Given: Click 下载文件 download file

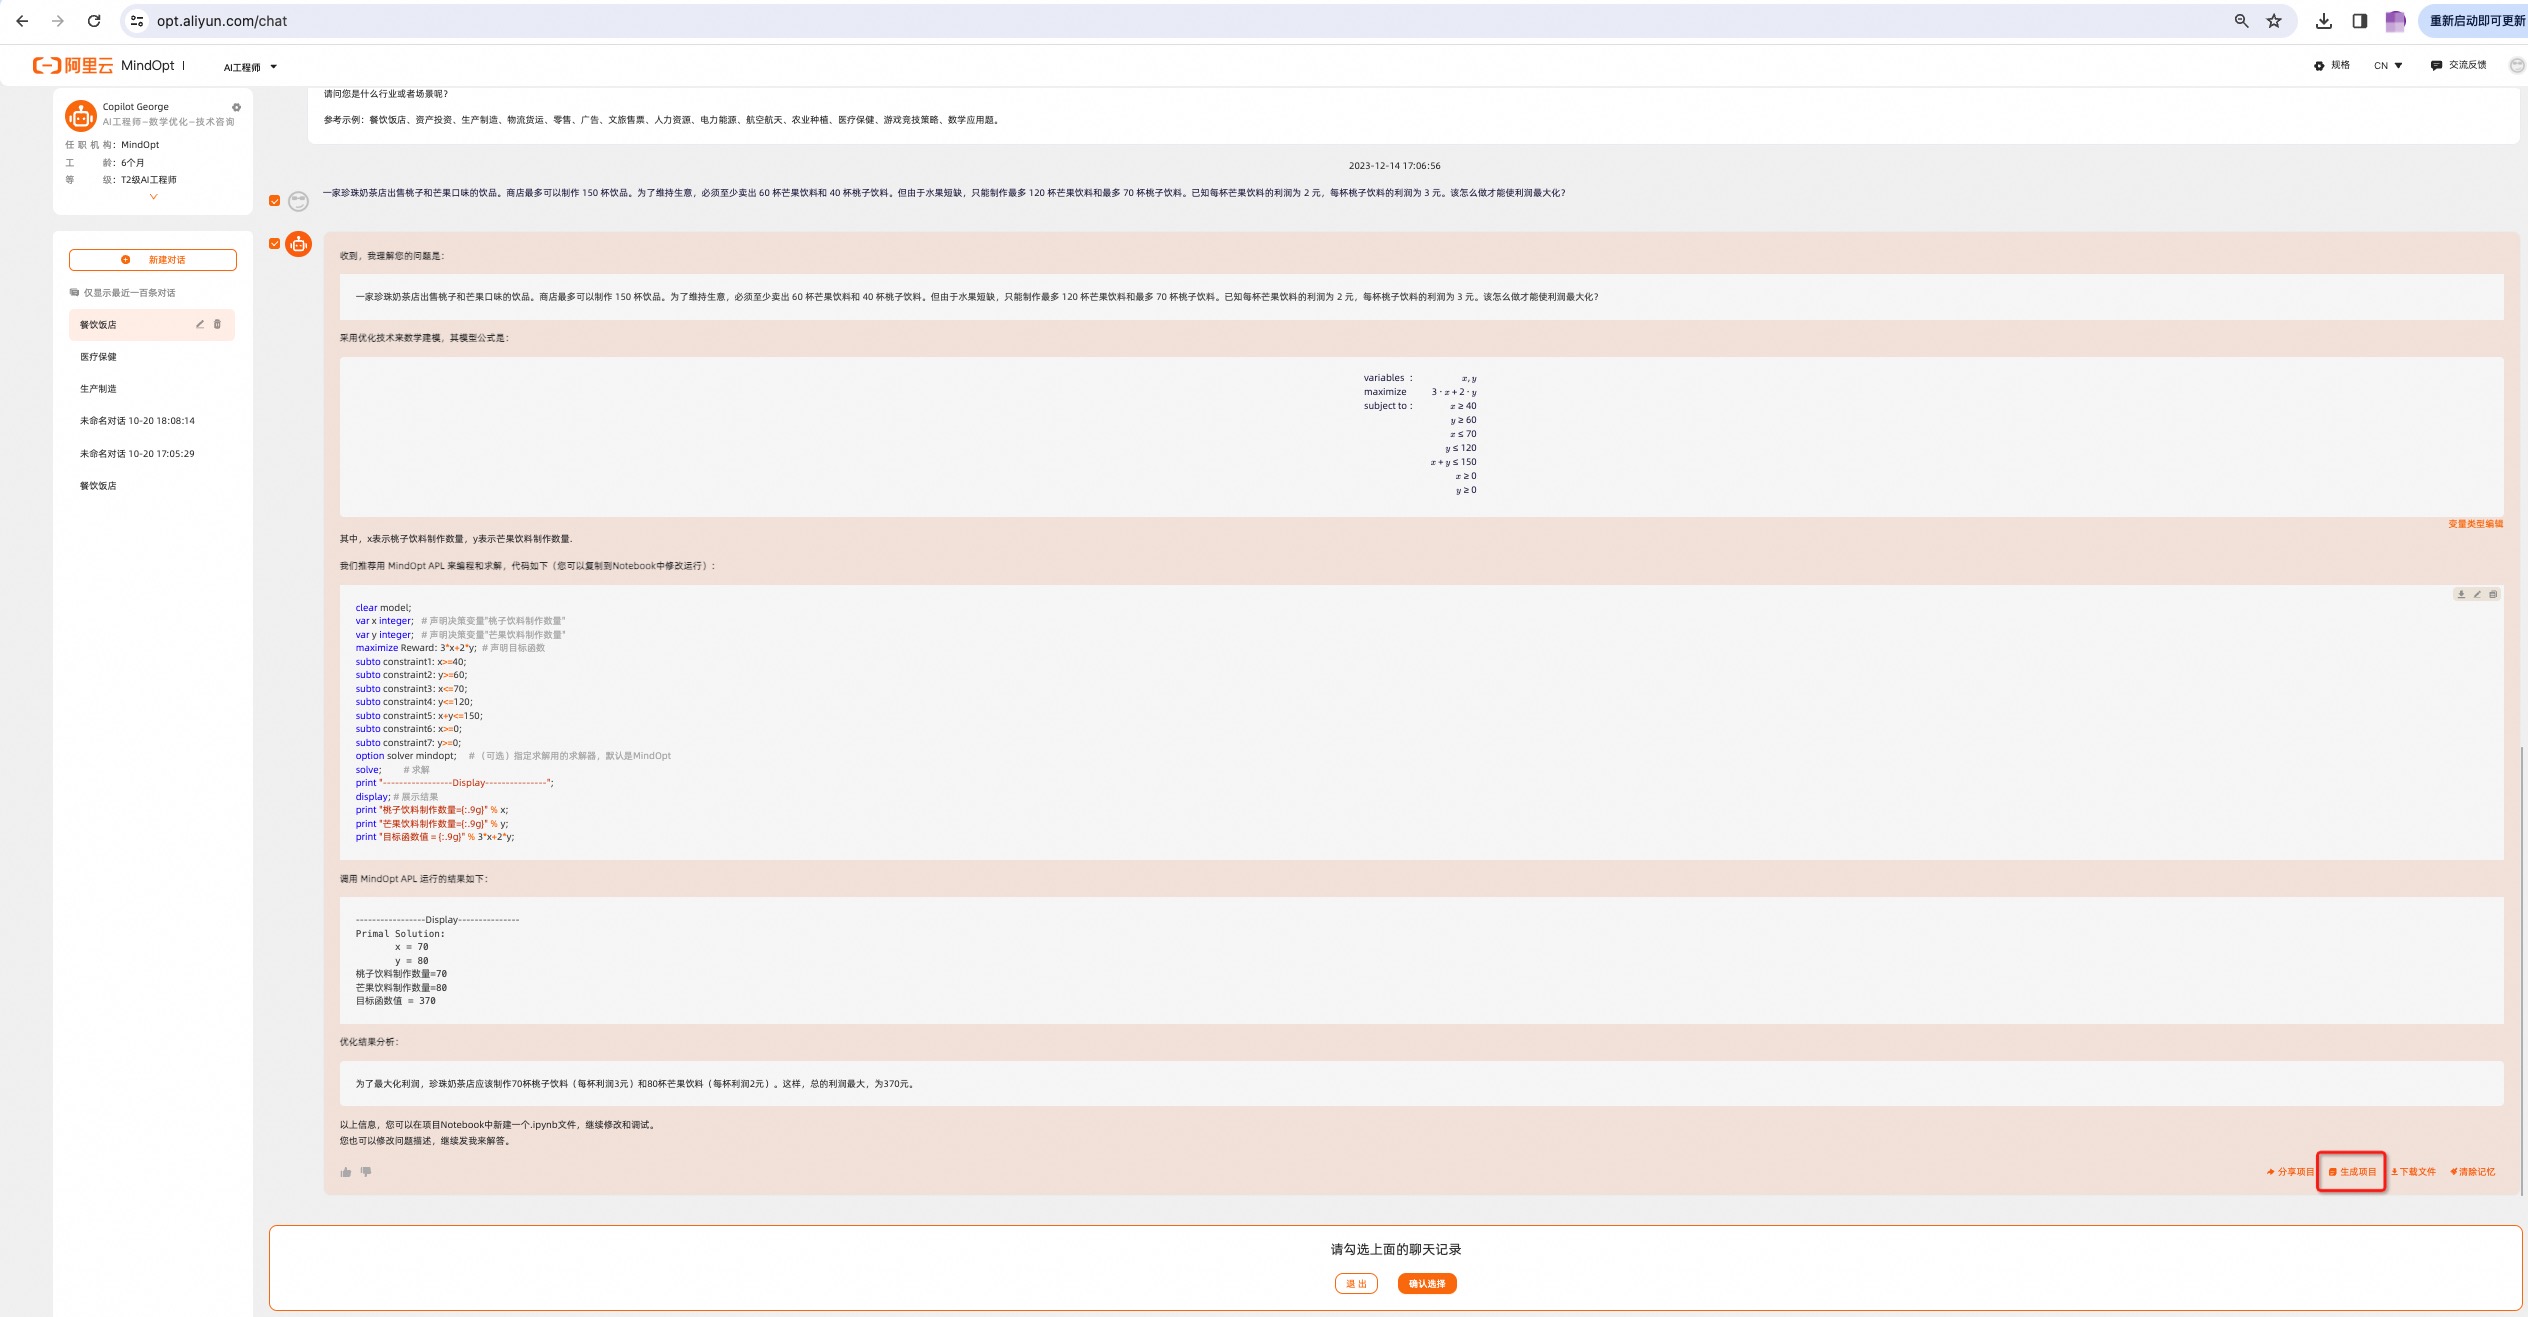Looking at the screenshot, I should click(x=2413, y=1172).
